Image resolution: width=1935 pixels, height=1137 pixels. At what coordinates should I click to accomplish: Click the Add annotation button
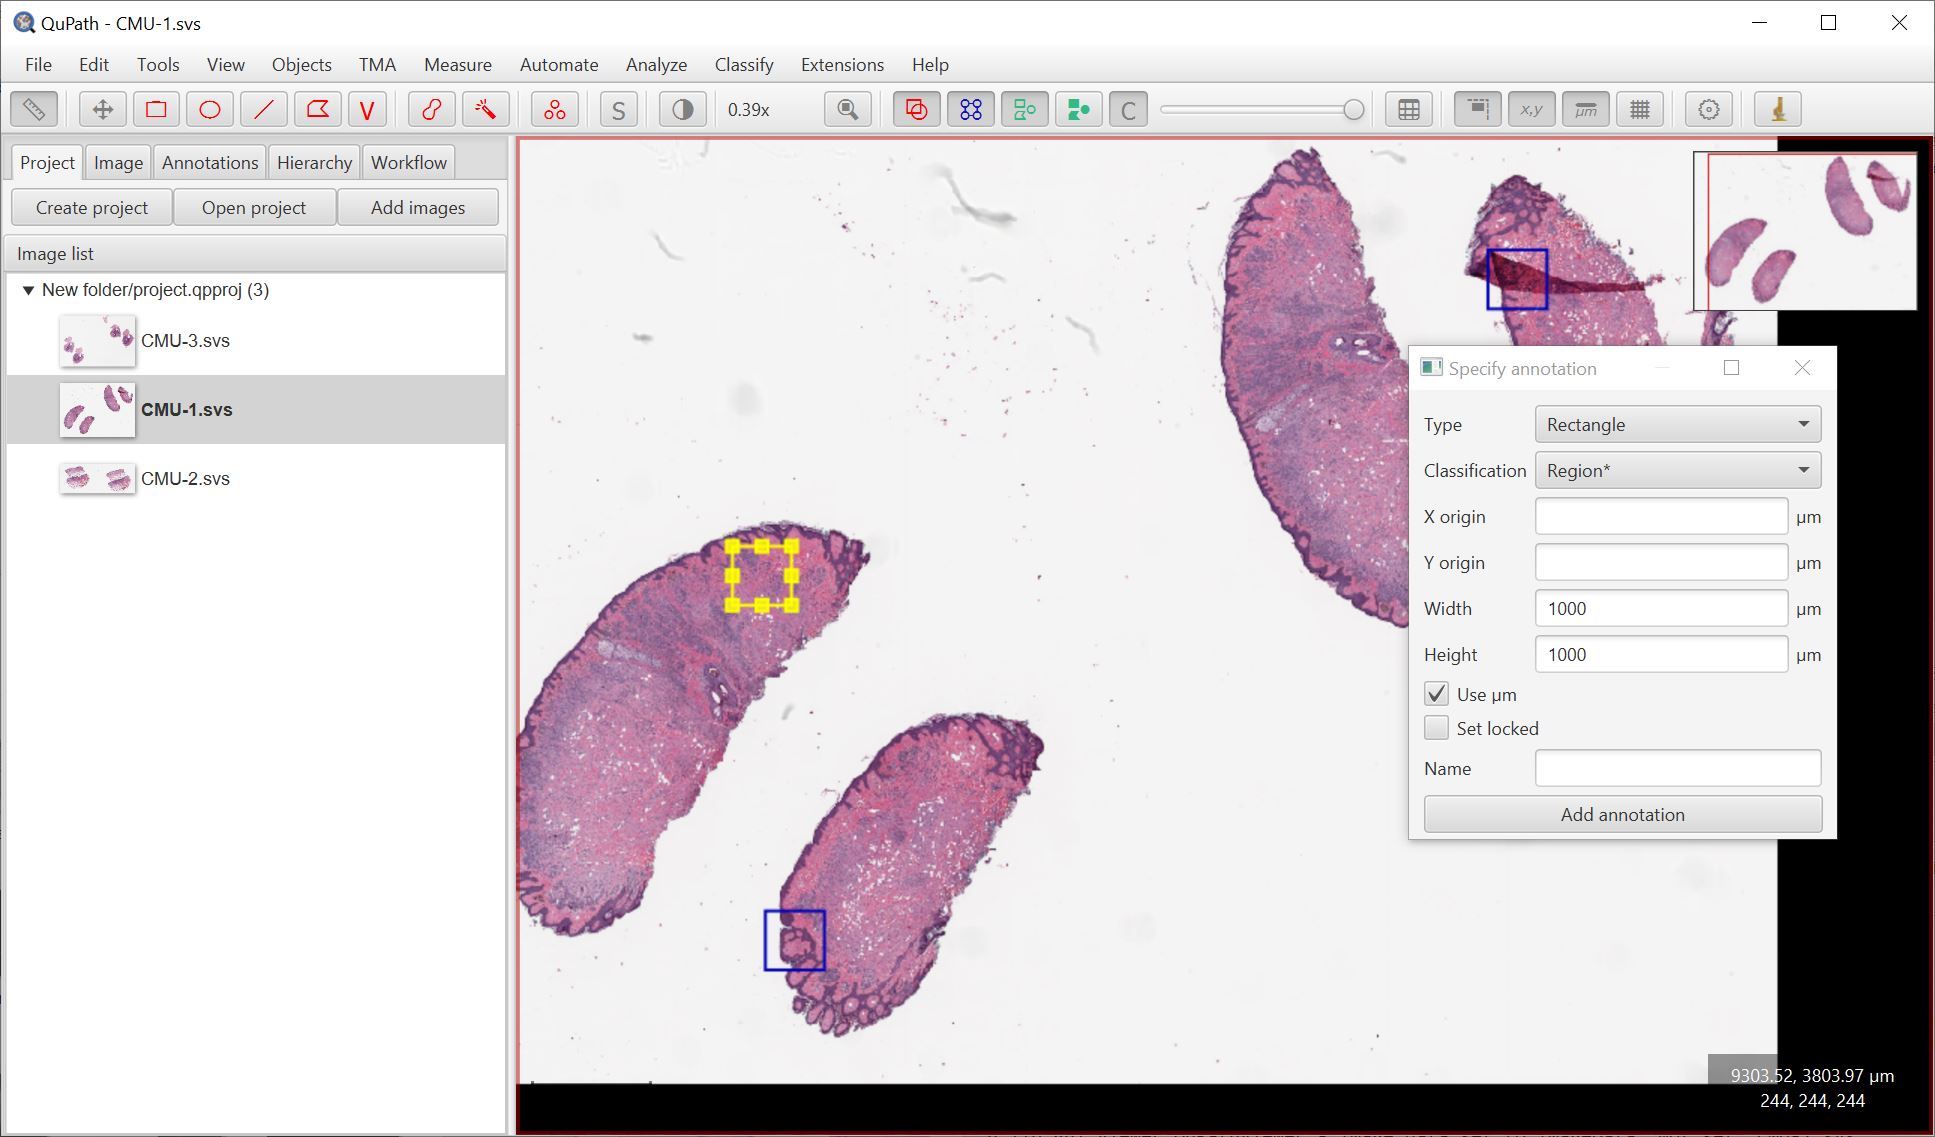pyautogui.click(x=1622, y=814)
